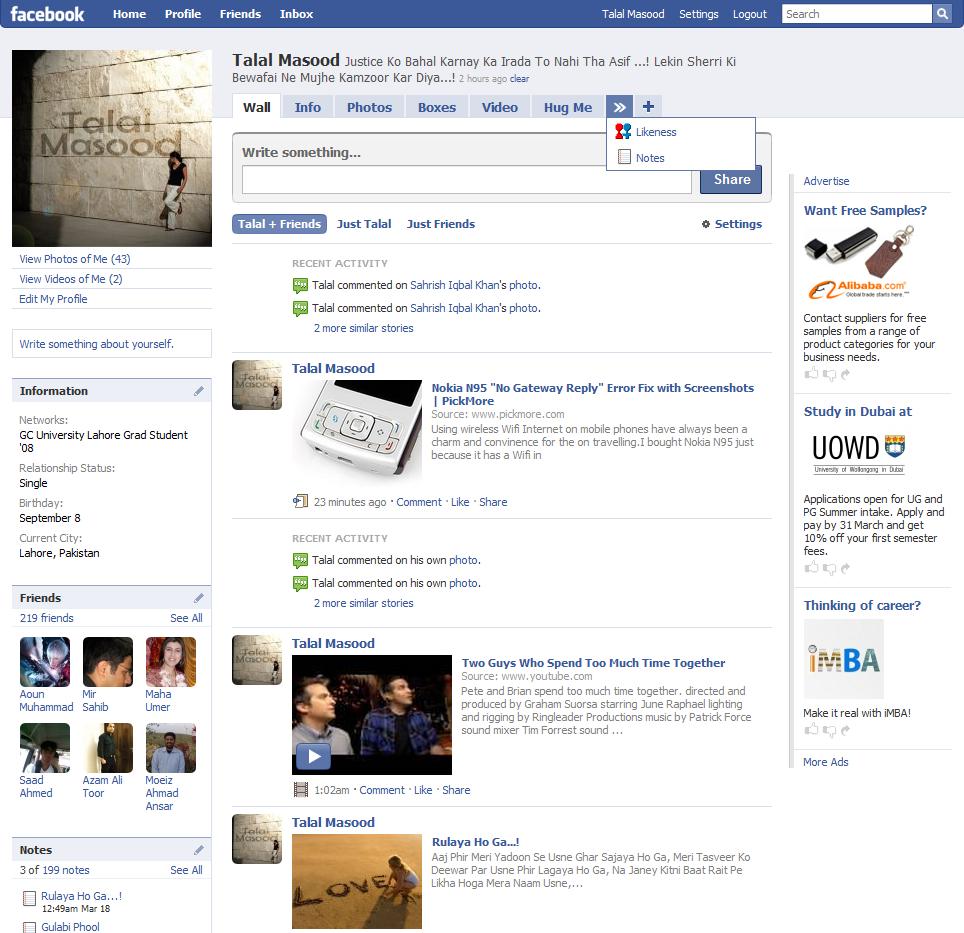Click the Share button in composer
This screenshot has height=933, width=964.
pos(731,179)
